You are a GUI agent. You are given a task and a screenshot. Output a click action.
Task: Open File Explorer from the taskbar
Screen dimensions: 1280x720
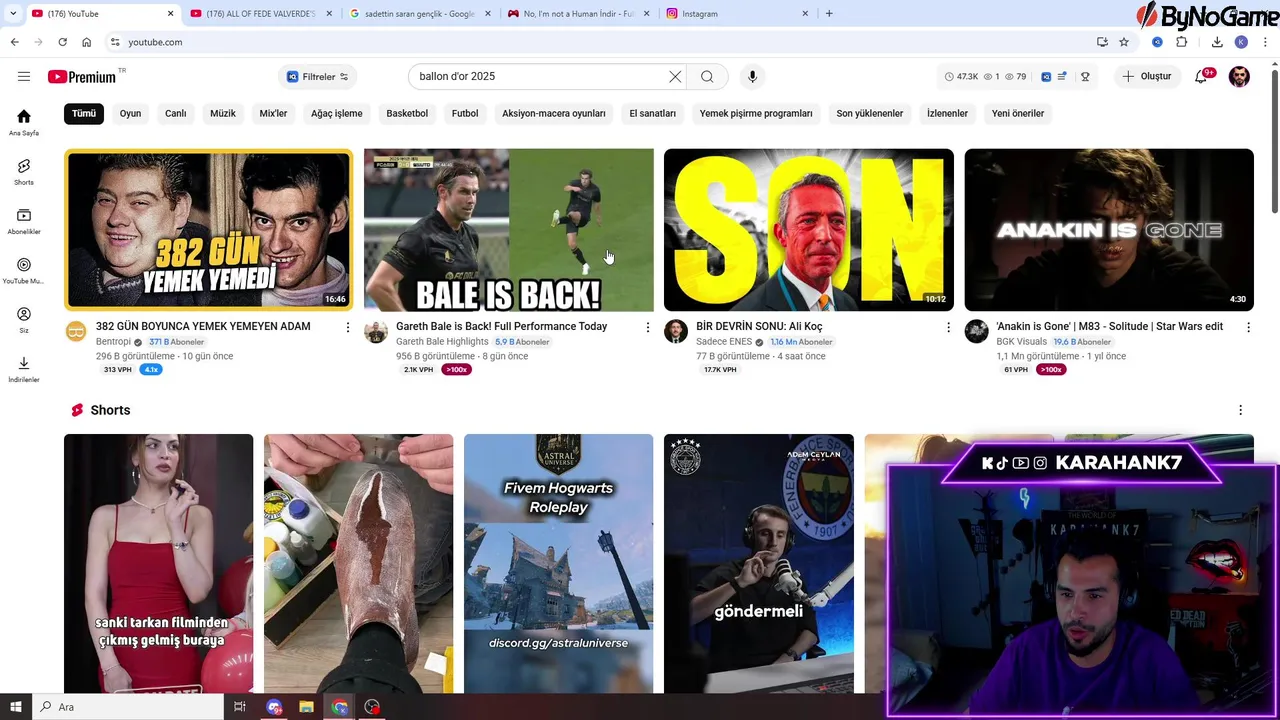[306, 707]
